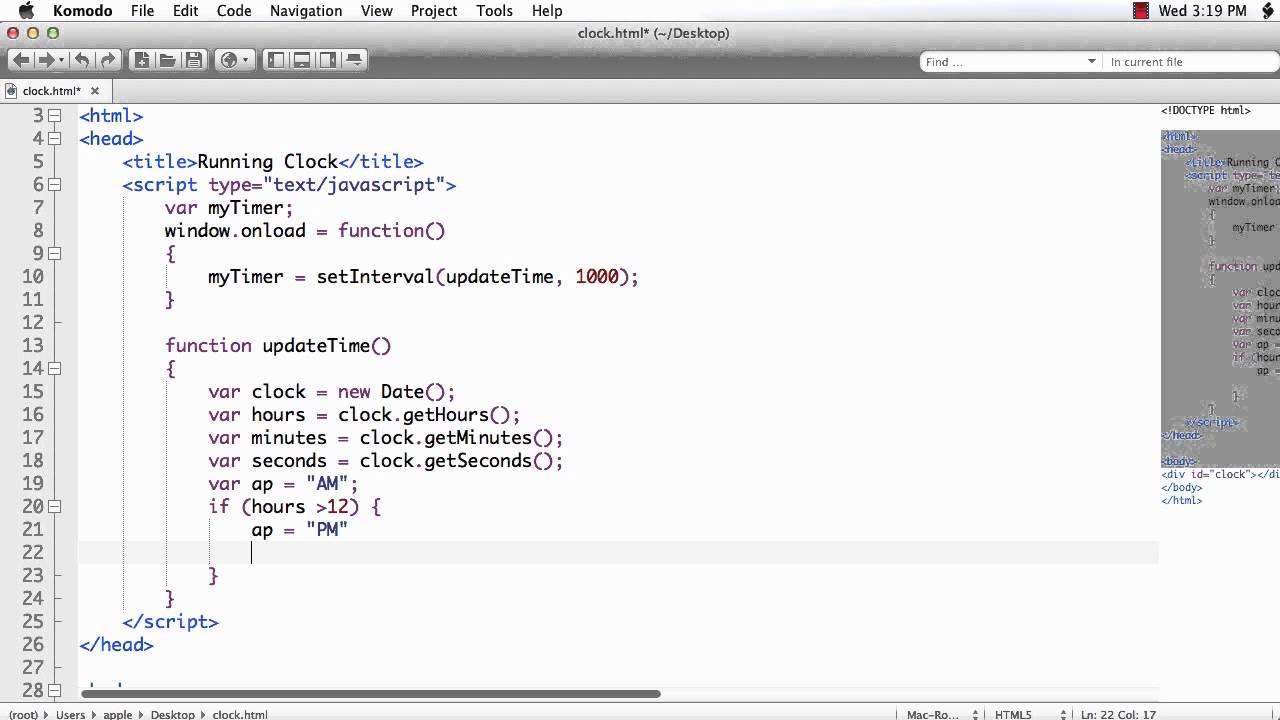
Task: Collapse the fold marker on line 4 head
Action: (54, 139)
